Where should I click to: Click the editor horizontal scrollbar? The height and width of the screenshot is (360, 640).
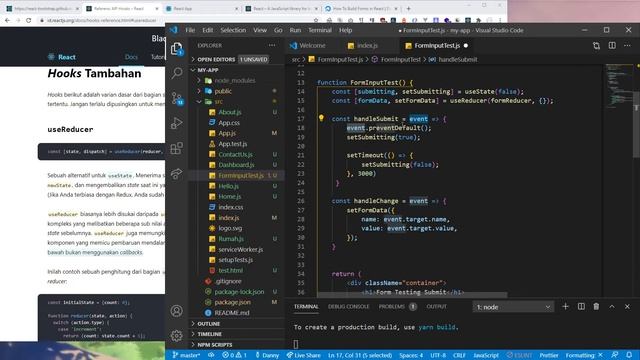412,295
